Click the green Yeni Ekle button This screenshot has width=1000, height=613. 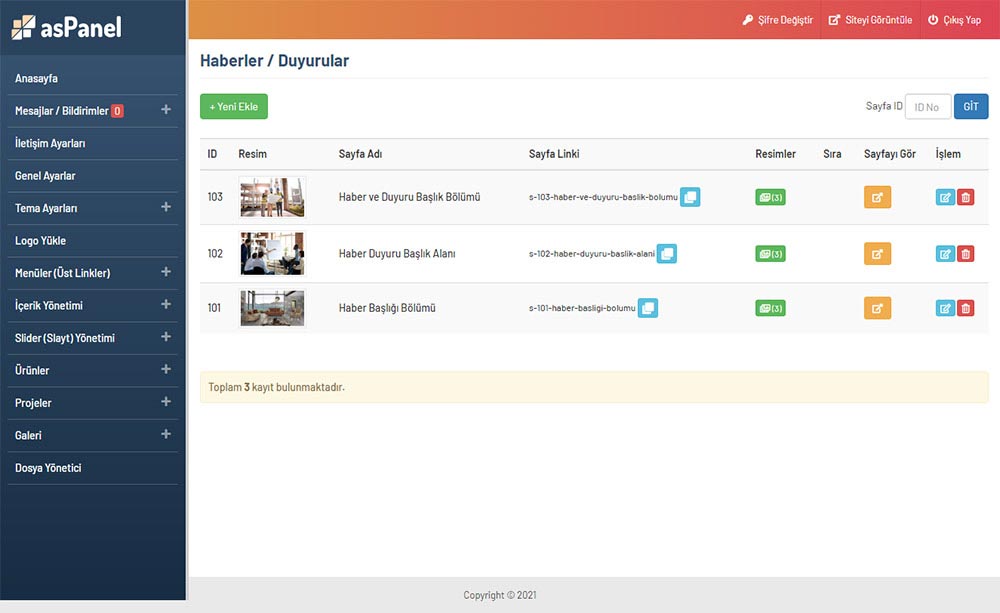[234, 106]
